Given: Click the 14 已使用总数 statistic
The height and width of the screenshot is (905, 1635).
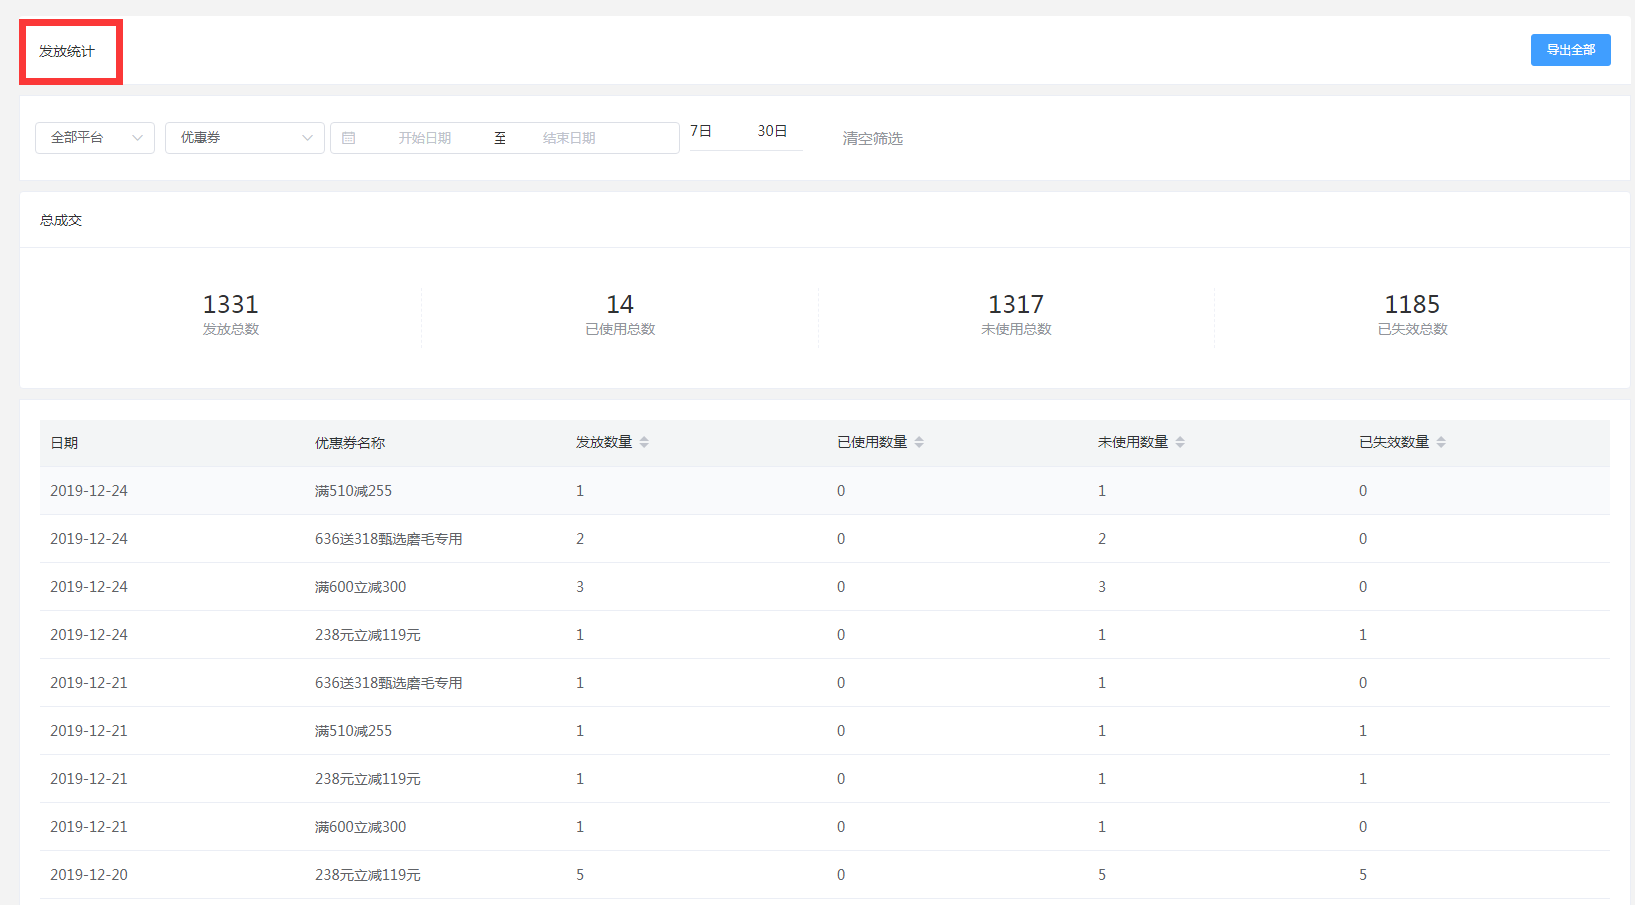Looking at the screenshot, I should [x=620, y=315].
